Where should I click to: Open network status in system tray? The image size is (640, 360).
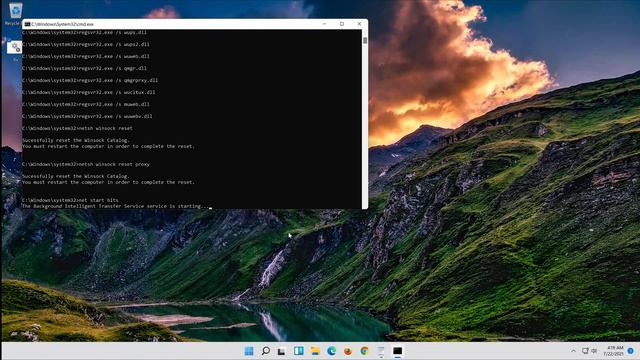click(x=585, y=351)
